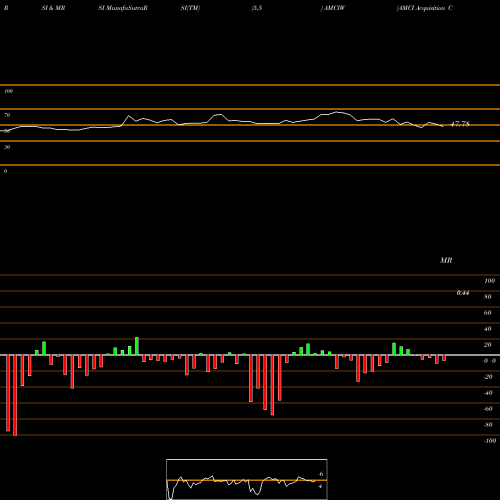Click the MR axis label -100
Screen dimensions: 500x500
[490, 441]
